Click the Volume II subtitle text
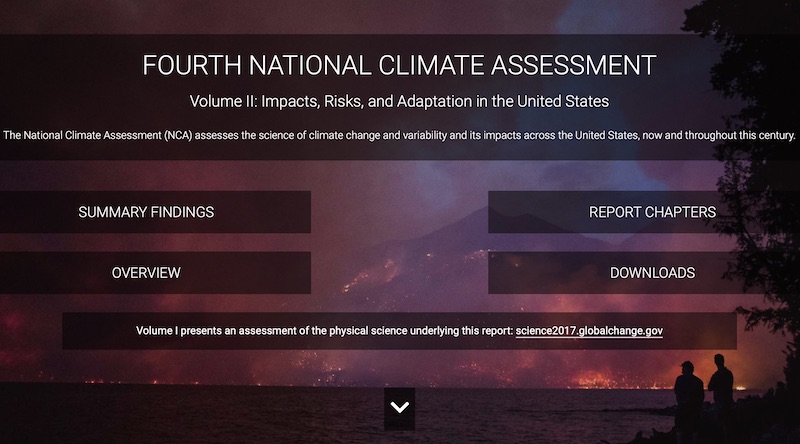800x444 pixels. 399,102
